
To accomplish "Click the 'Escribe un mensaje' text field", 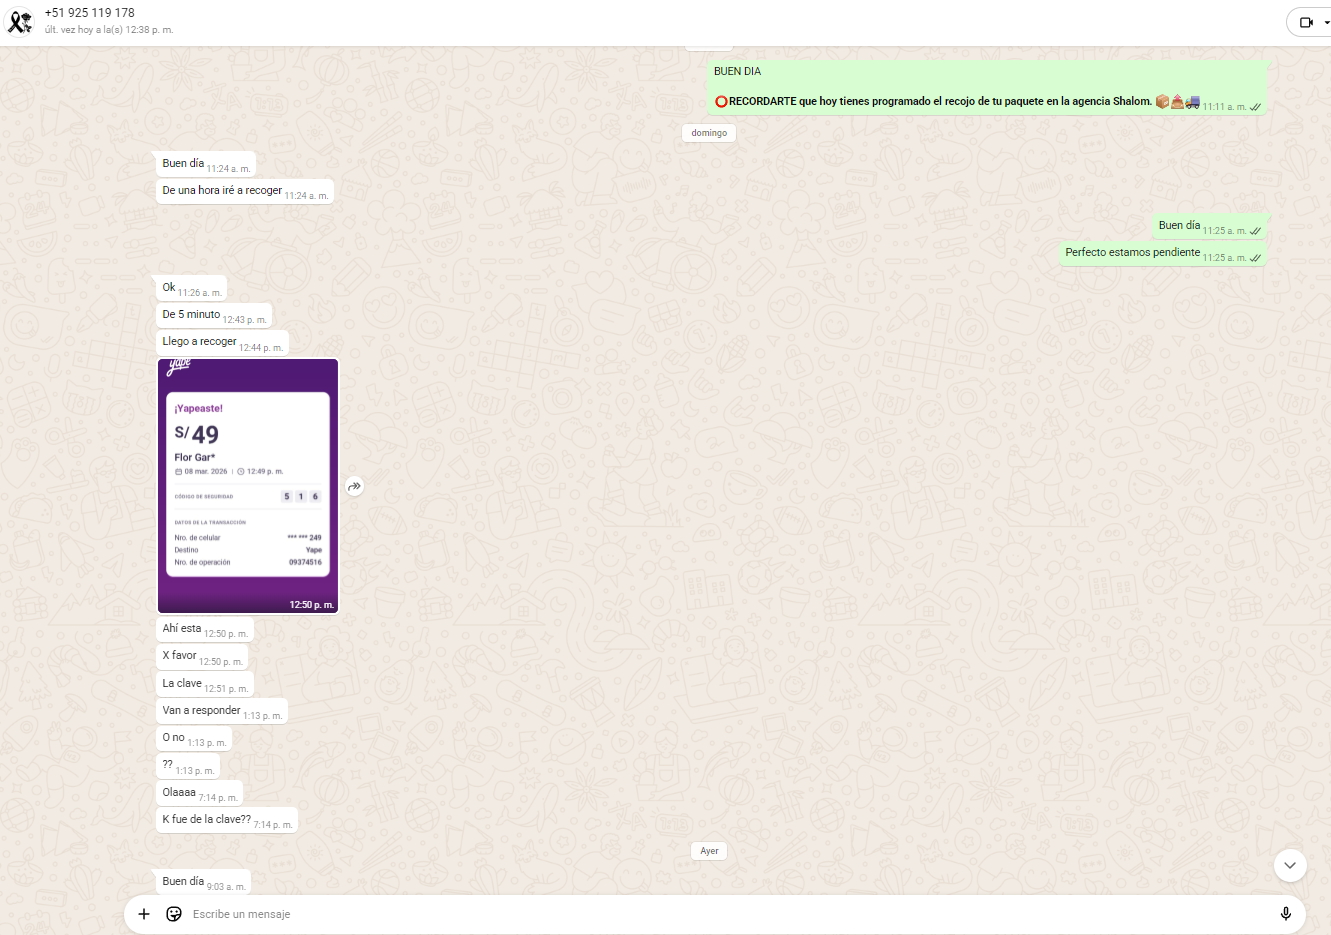I will [700, 914].
